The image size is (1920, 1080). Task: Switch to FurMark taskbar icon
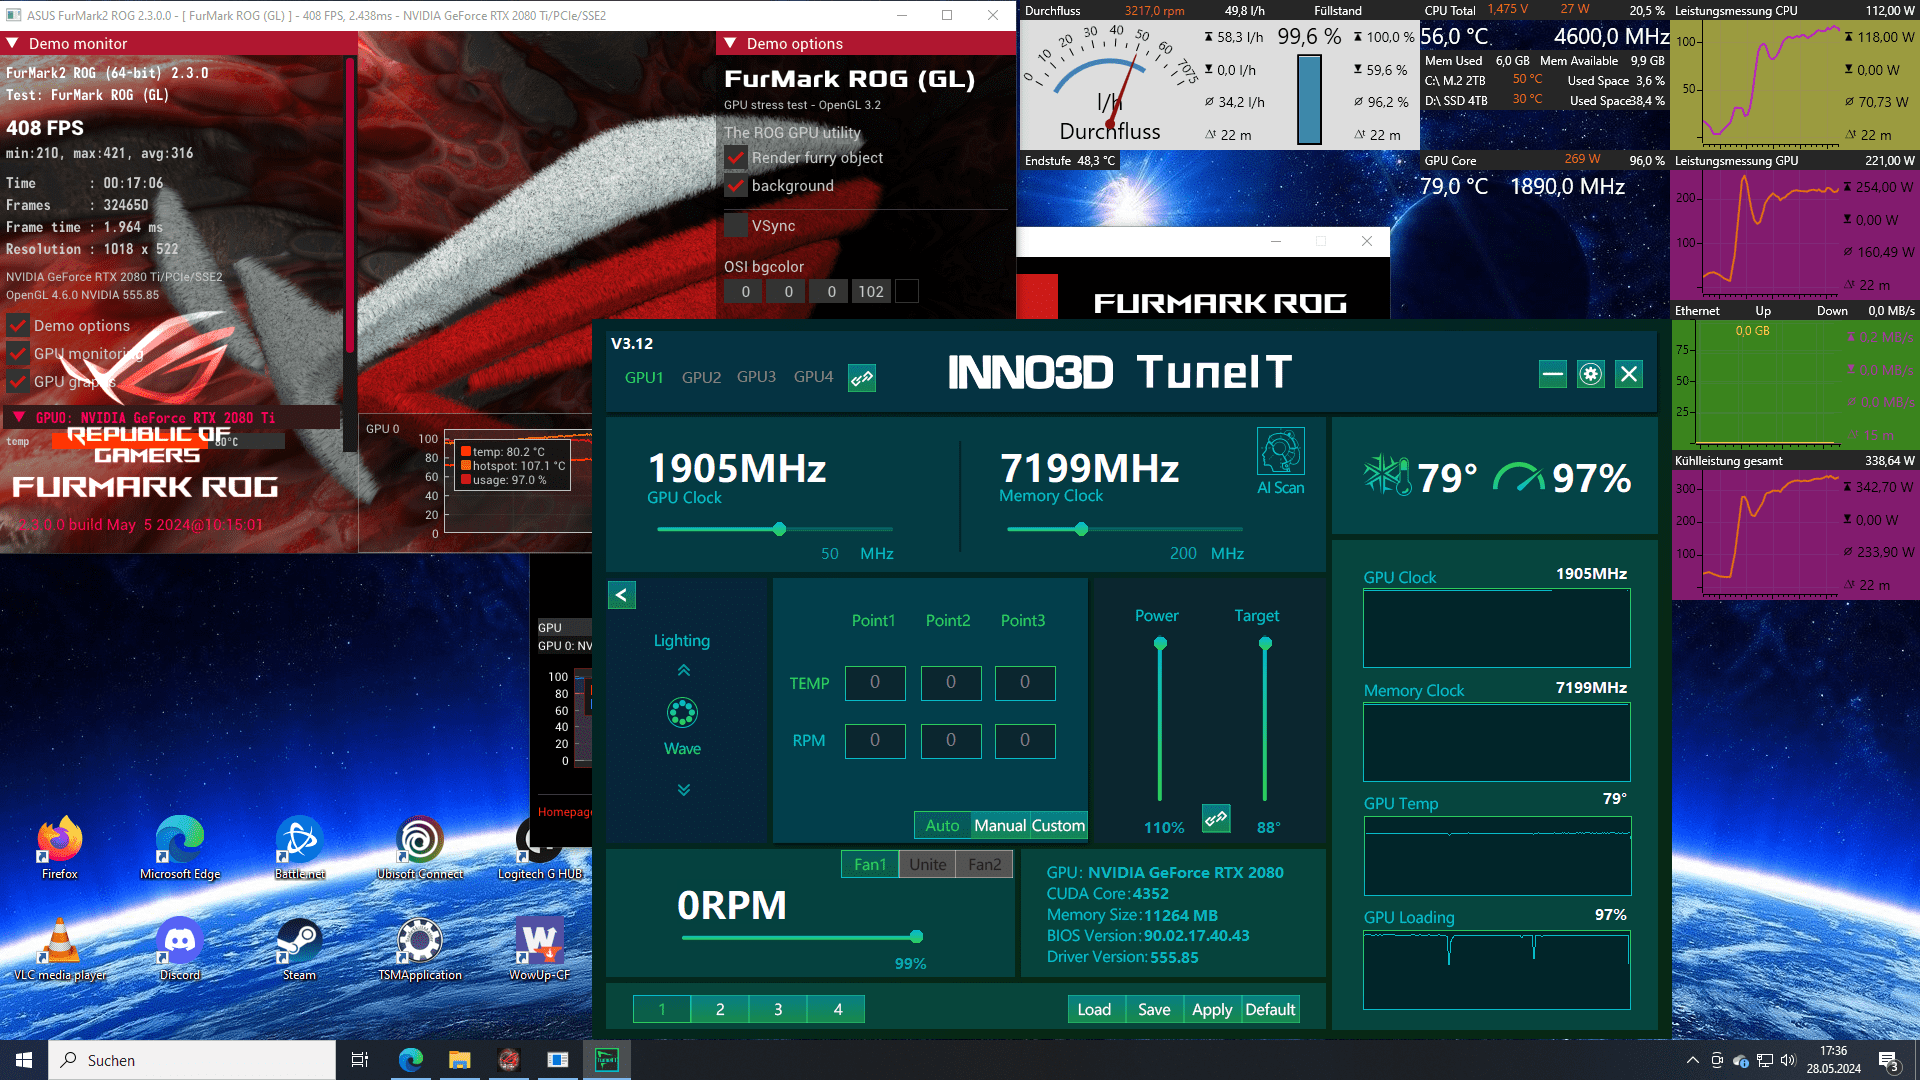pyautogui.click(x=509, y=1060)
